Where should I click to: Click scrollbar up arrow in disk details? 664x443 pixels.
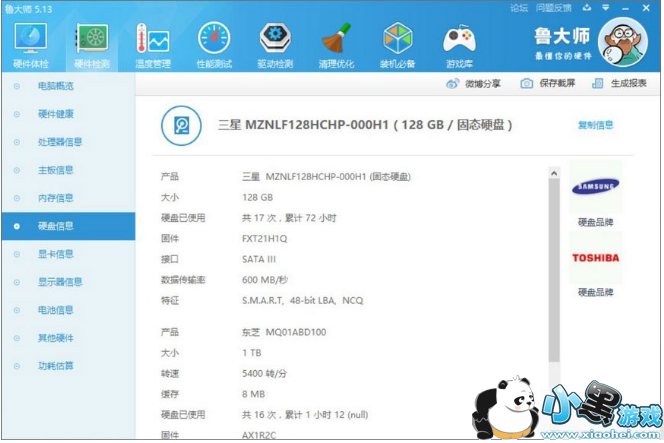[x=554, y=173]
